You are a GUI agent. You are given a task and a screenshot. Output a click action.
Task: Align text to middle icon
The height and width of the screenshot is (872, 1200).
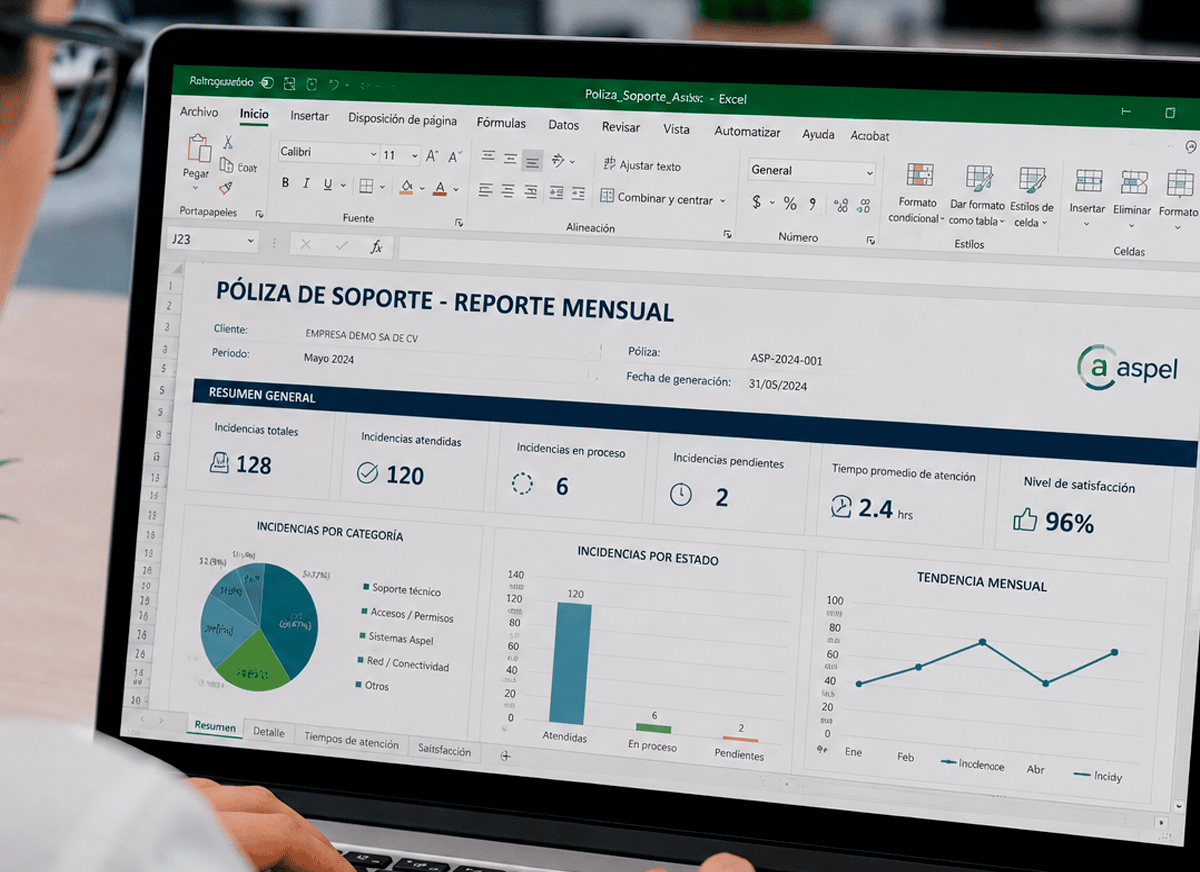[x=510, y=158]
